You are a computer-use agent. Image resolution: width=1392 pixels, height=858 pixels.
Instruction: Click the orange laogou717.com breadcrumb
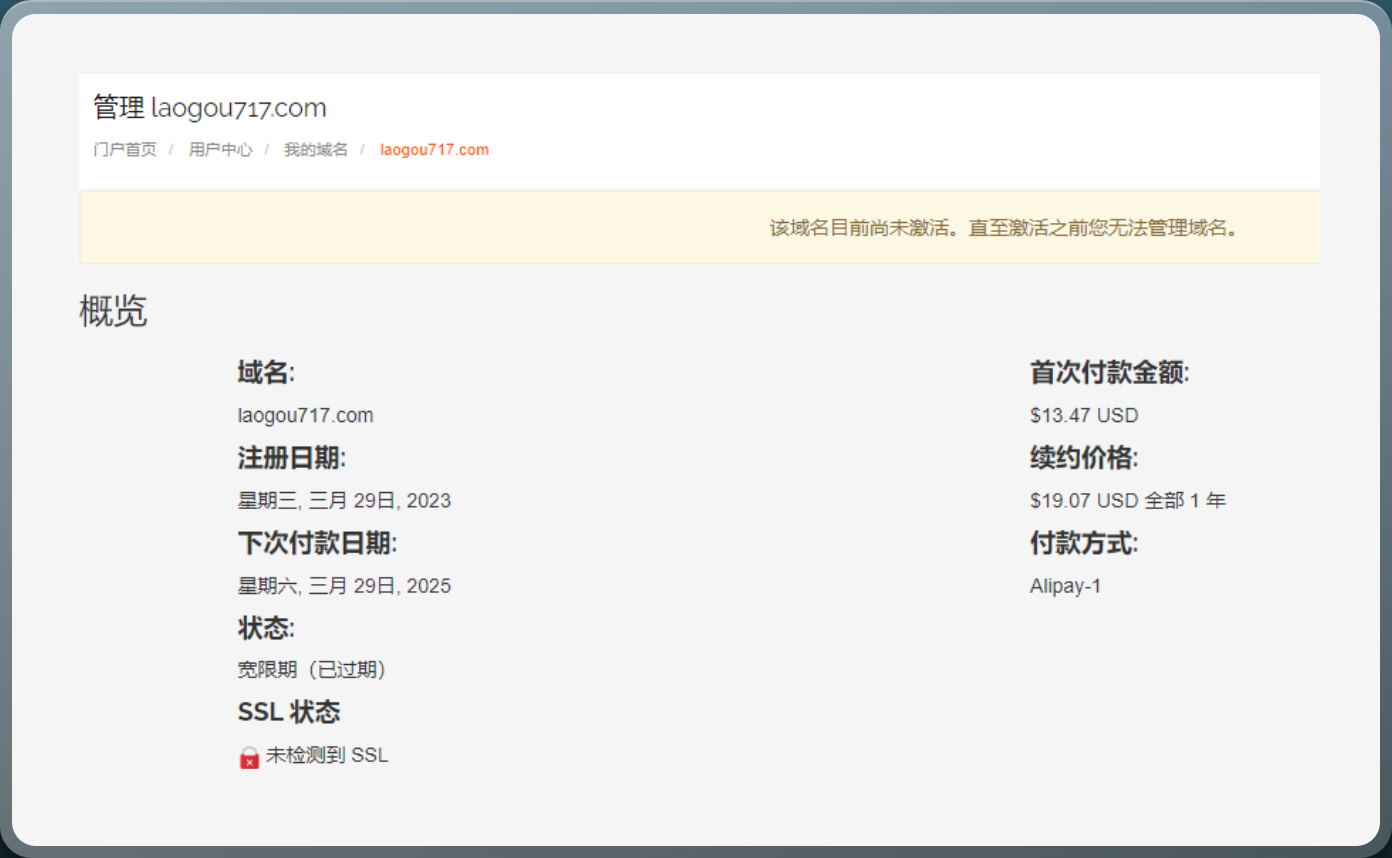click(434, 150)
